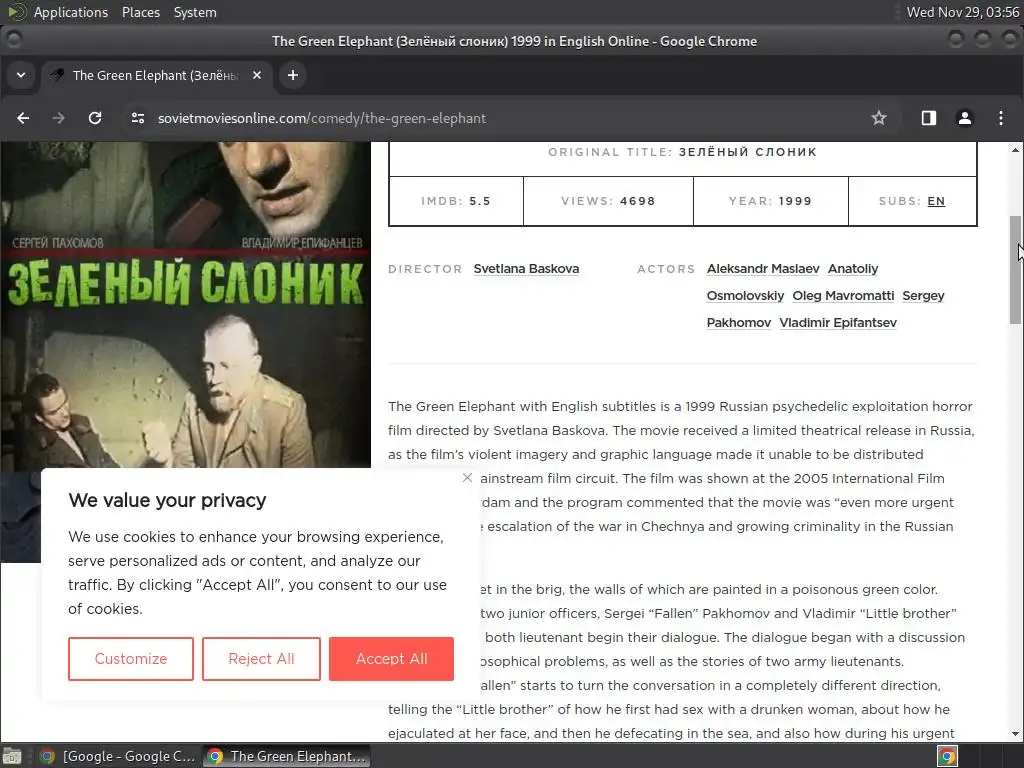The height and width of the screenshot is (768, 1024).
Task: View site information icon in address bar
Action: [138, 118]
